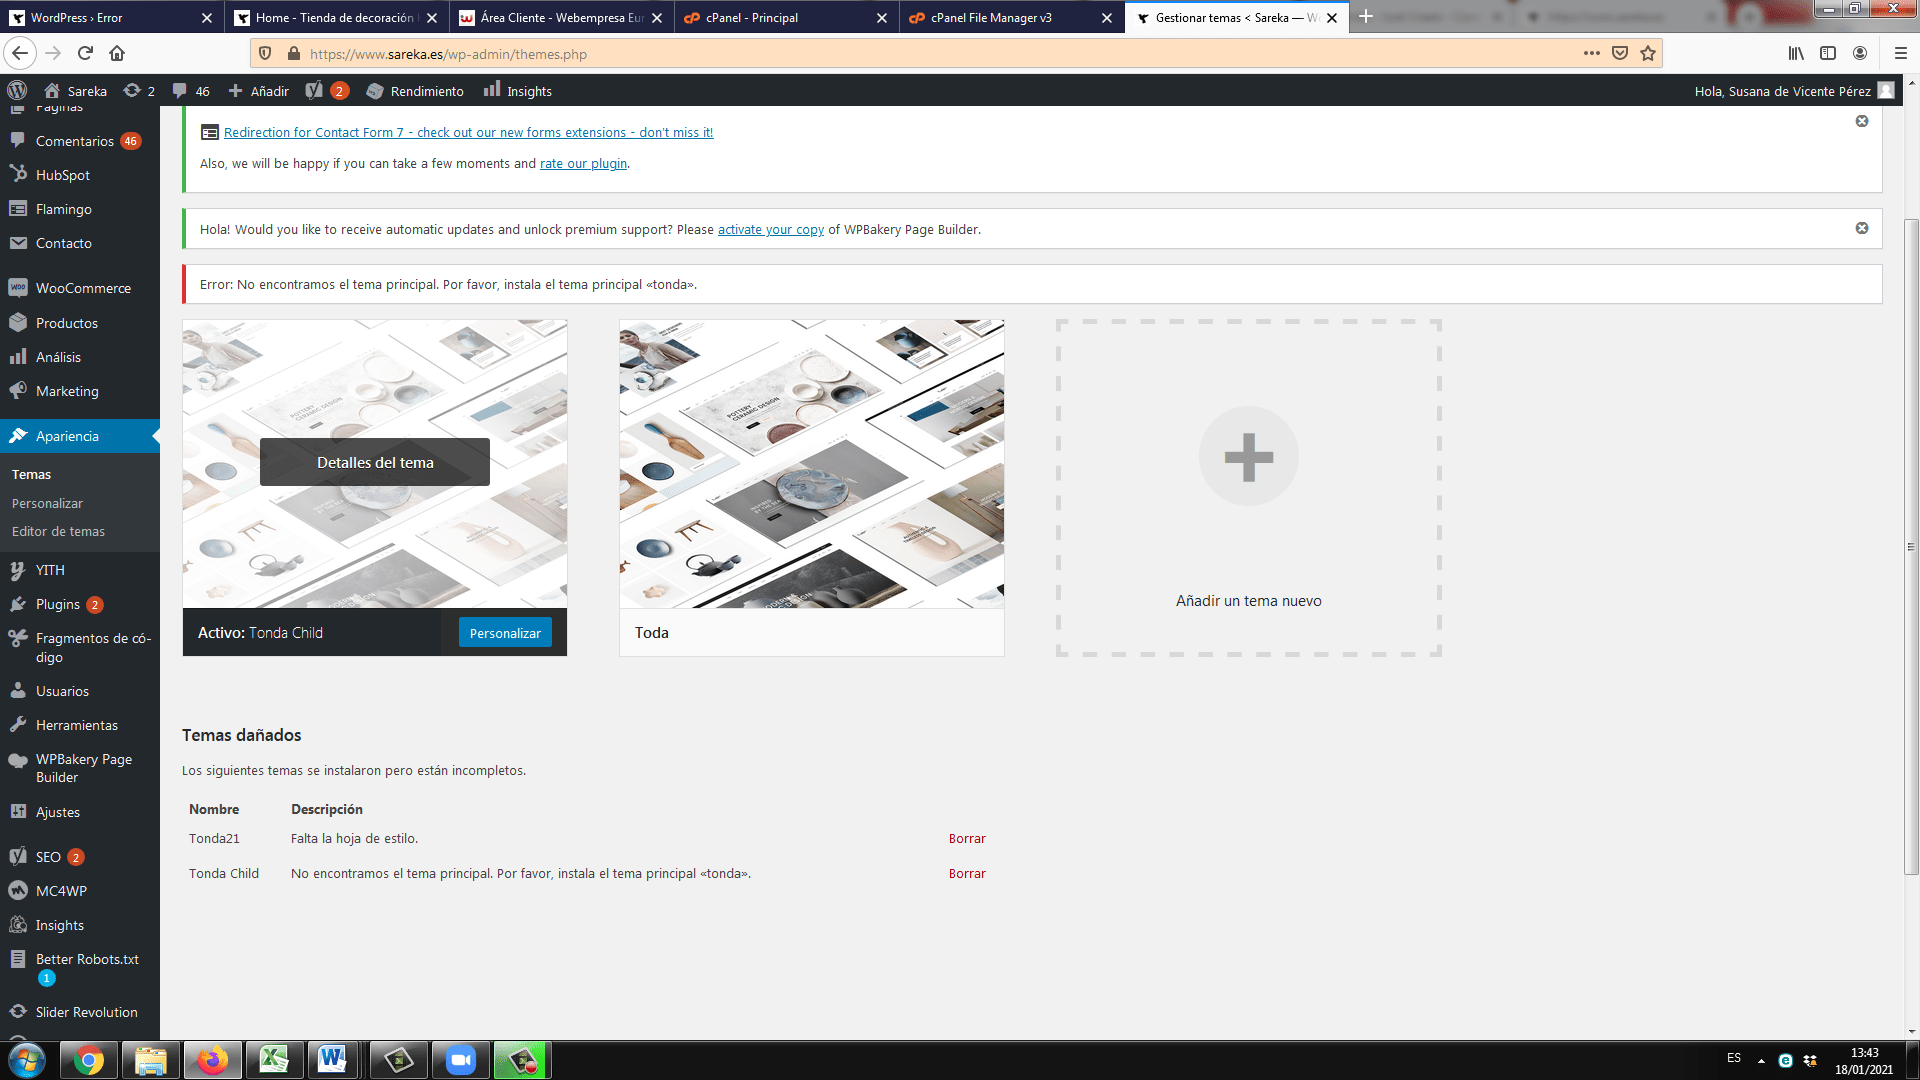Delete the broken Tonda21 theme via Borrar

tap(967, 839)
